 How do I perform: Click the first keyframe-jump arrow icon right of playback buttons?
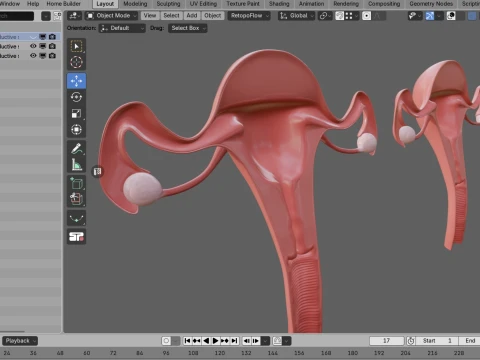click(247, 341)
